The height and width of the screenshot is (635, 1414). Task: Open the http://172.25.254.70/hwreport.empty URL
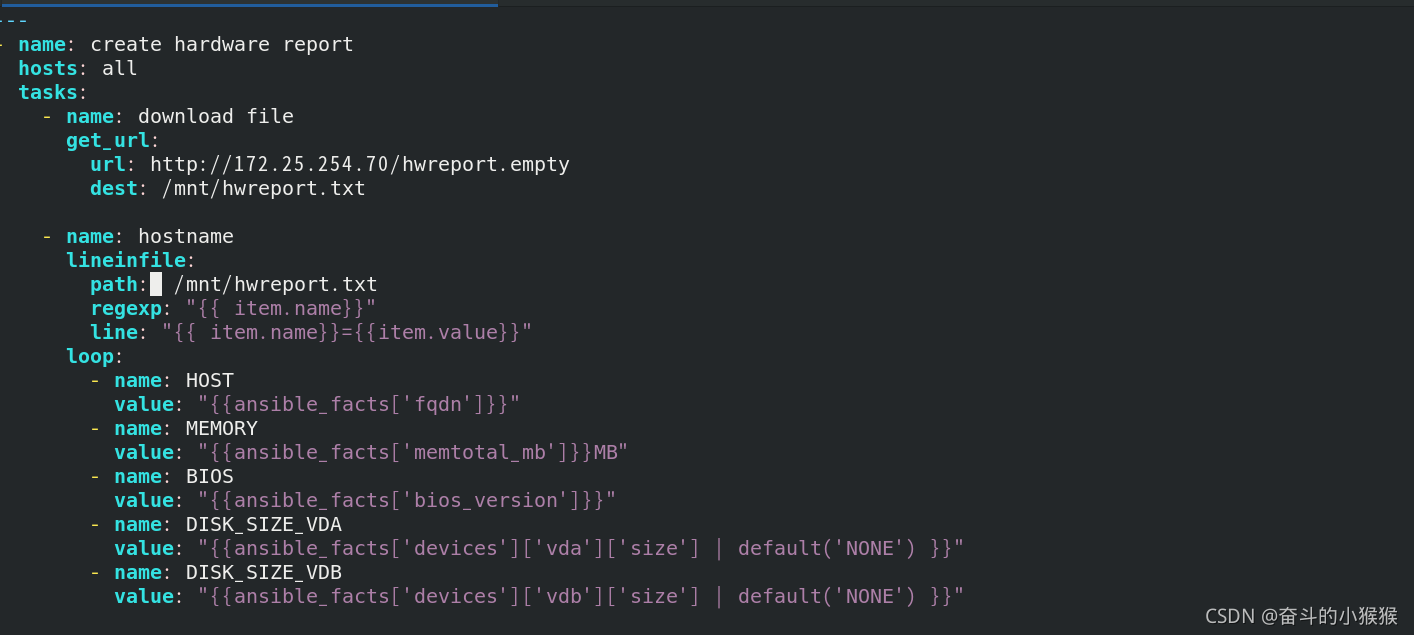click(x=360, y=164)
